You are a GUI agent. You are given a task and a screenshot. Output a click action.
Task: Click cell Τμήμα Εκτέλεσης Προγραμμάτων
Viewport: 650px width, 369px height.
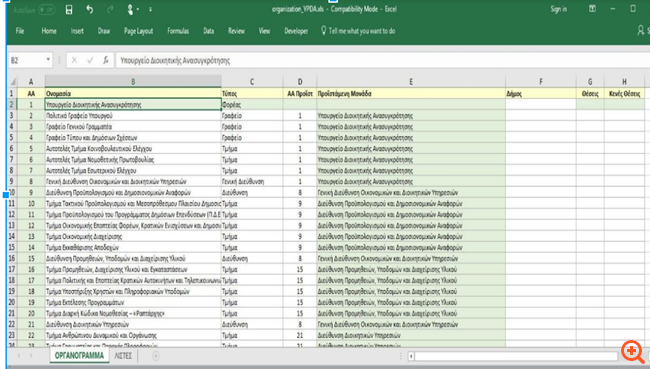point(133,302)
